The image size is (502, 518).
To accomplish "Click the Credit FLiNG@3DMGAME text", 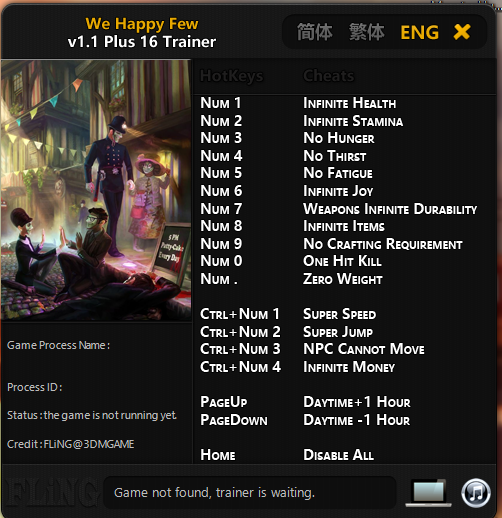I will [71, 444].
